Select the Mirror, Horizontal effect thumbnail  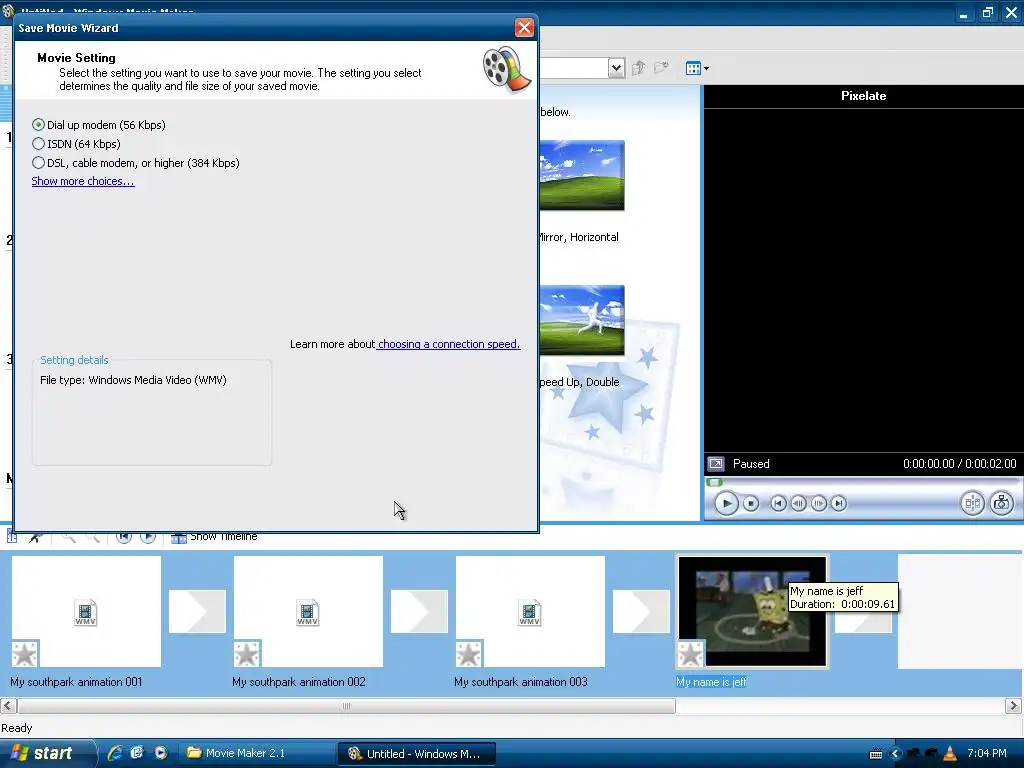[x=581, y=176]
